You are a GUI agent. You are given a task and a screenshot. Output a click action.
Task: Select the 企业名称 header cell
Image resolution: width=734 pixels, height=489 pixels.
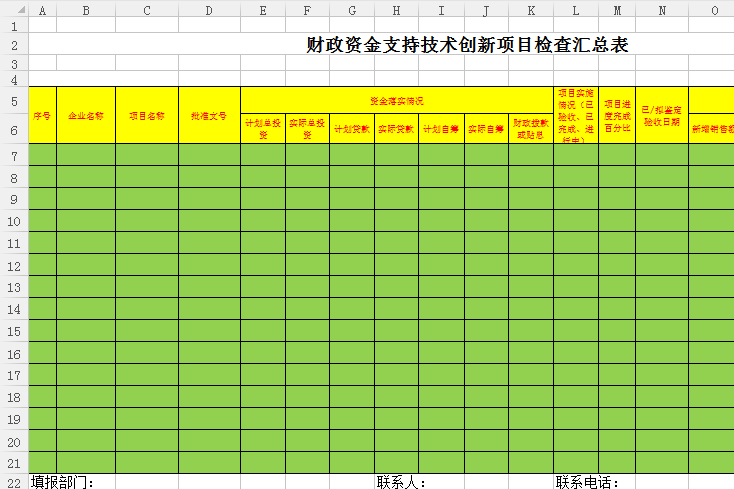point(86,115)
